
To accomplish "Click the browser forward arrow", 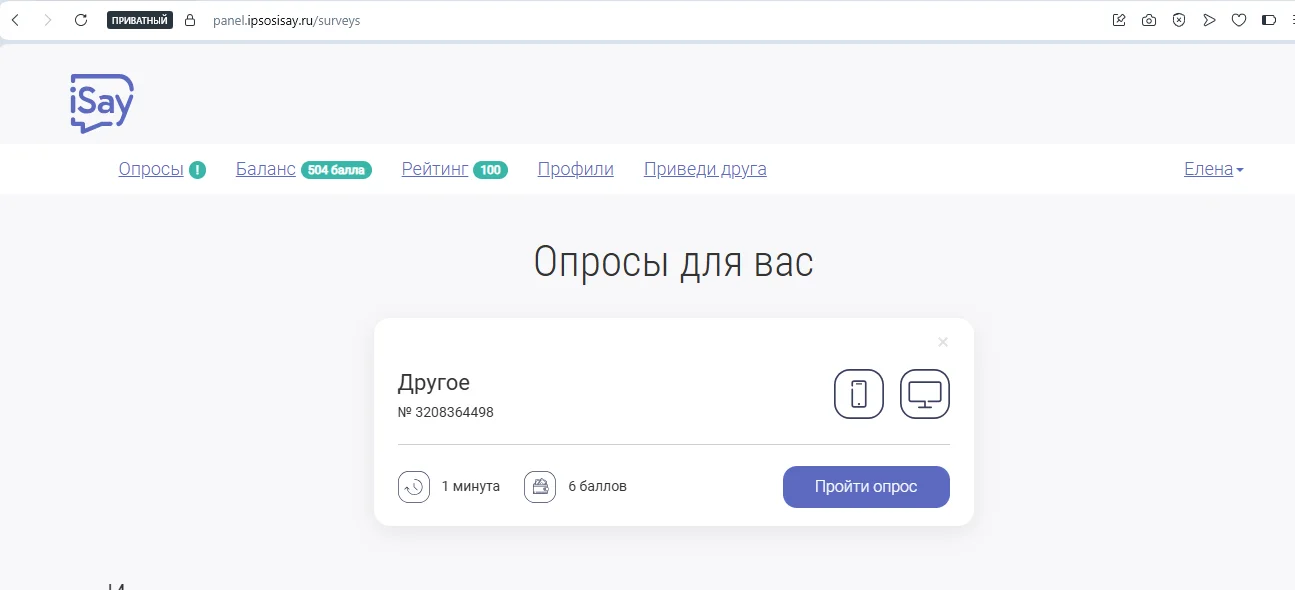I will click(48, 20).
